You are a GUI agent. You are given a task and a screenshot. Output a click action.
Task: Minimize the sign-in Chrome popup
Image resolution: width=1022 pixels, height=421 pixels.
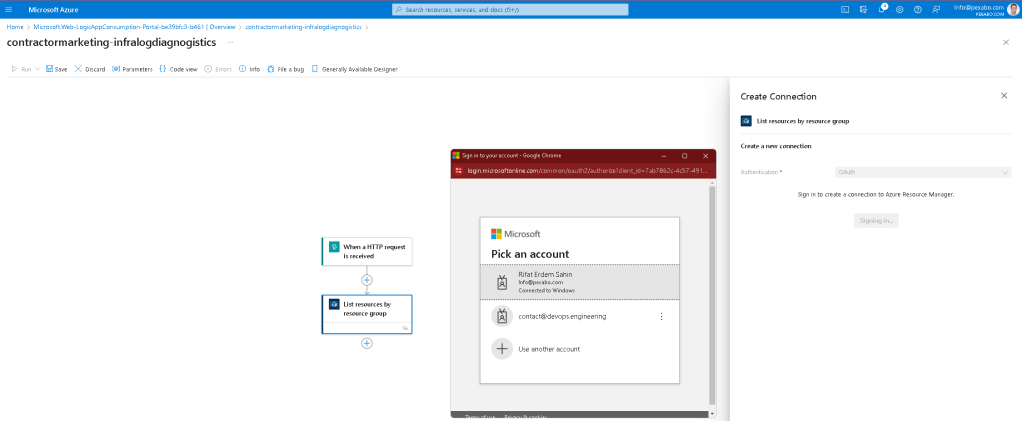tap(664, 156)
